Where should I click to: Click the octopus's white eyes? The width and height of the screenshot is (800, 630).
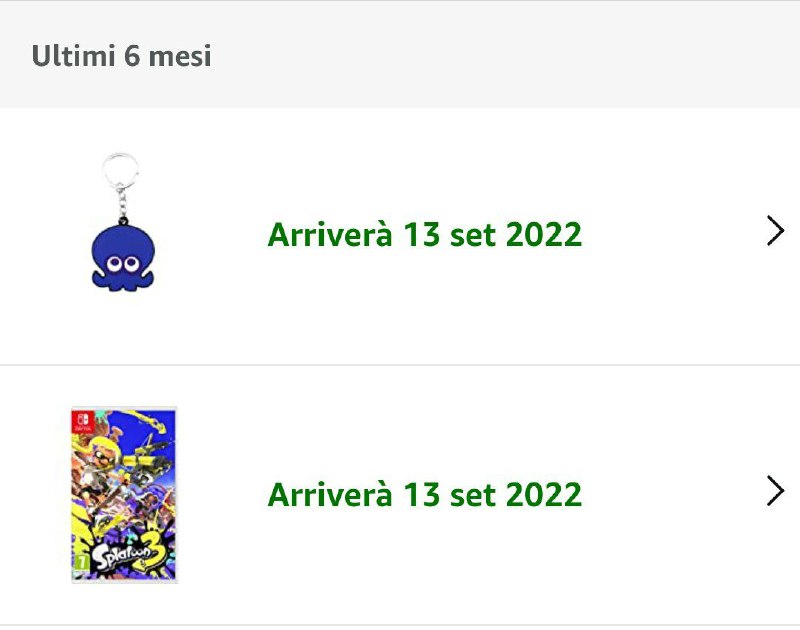tap(122, 262)
